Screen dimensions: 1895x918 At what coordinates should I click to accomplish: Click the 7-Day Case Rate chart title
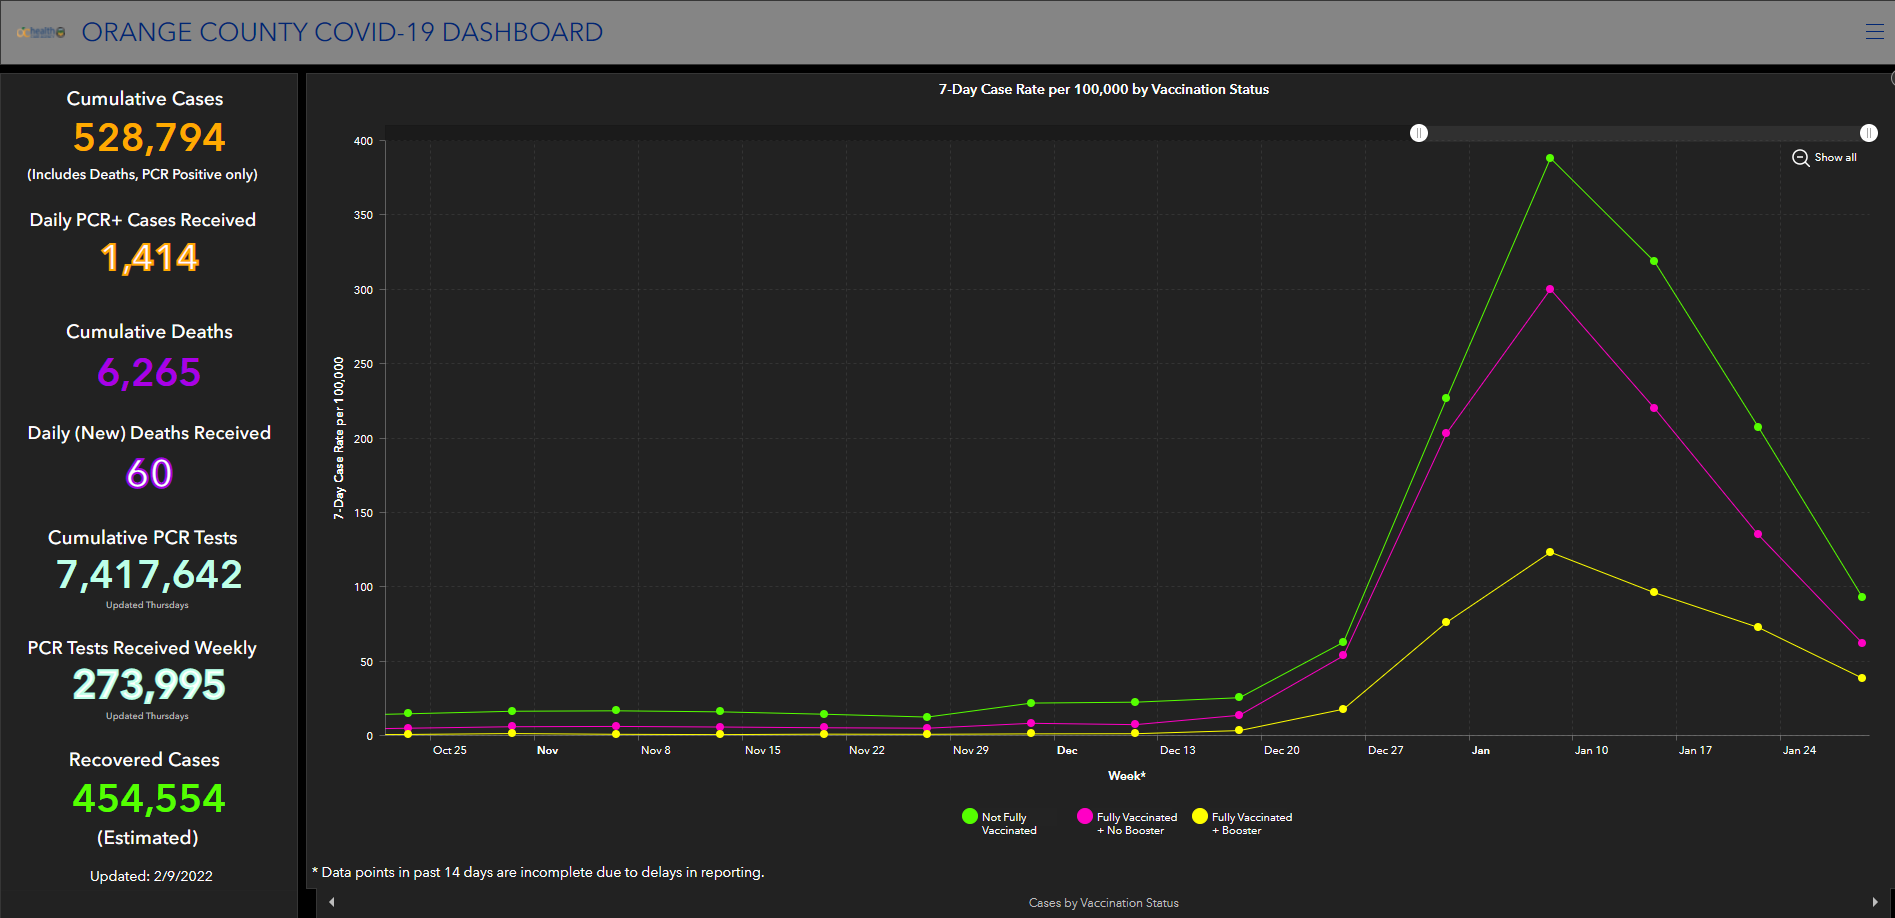pyautogui.click(x=1104, y=89)
